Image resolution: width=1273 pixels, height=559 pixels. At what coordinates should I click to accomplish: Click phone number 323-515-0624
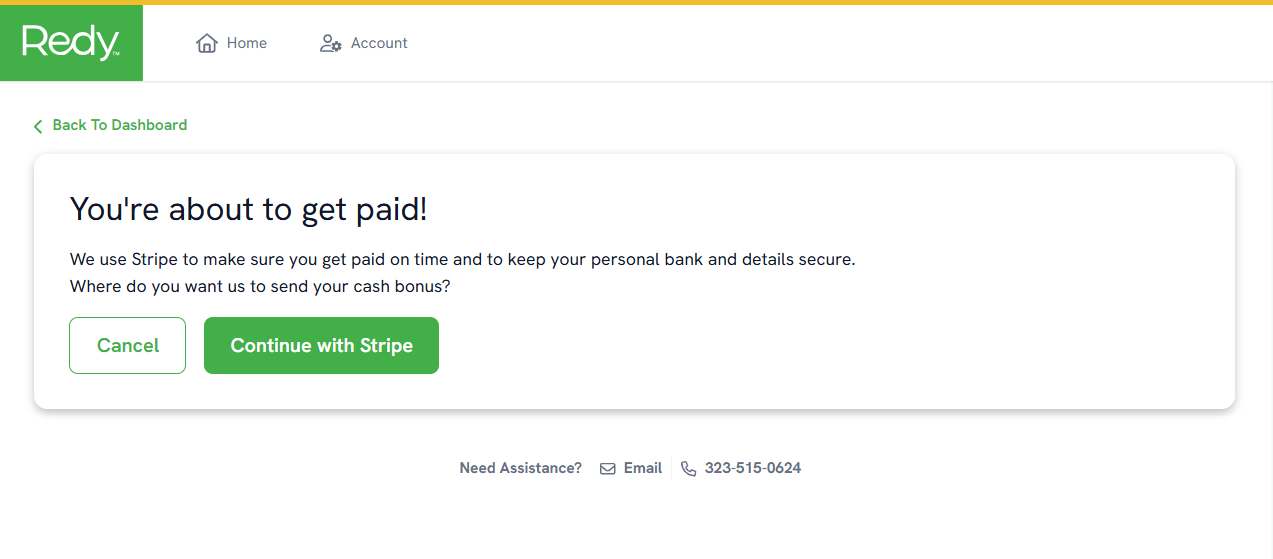pos(753,468)
